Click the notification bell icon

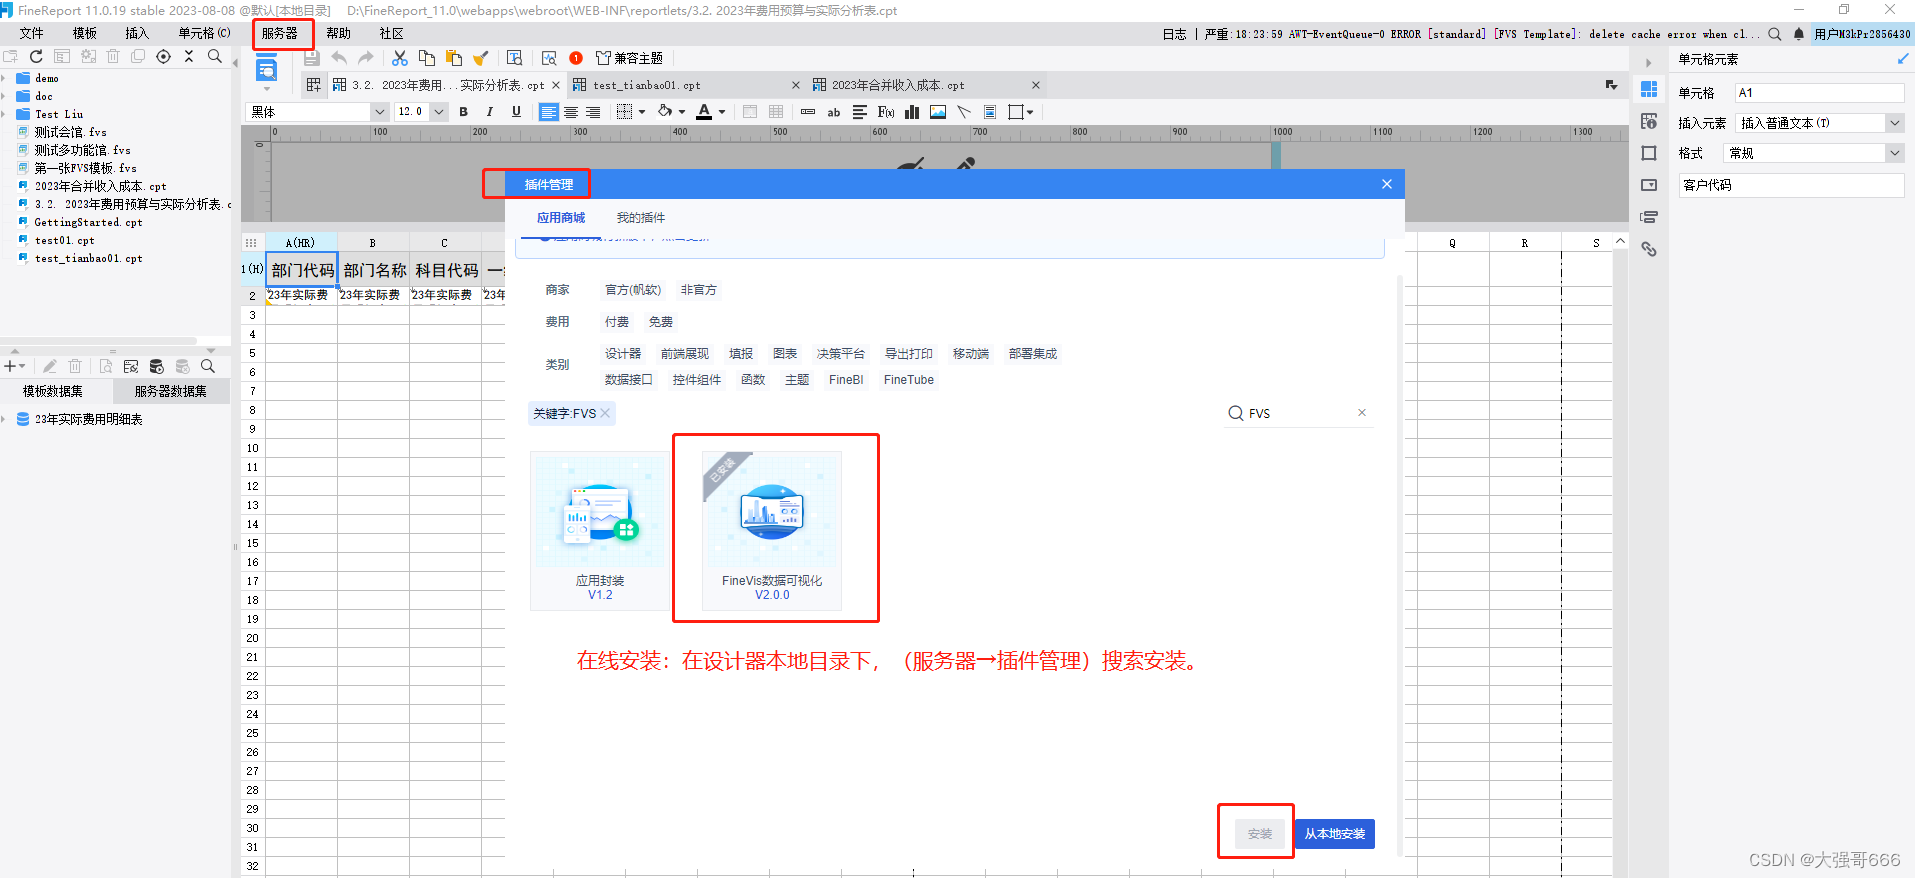[1799, 34]
